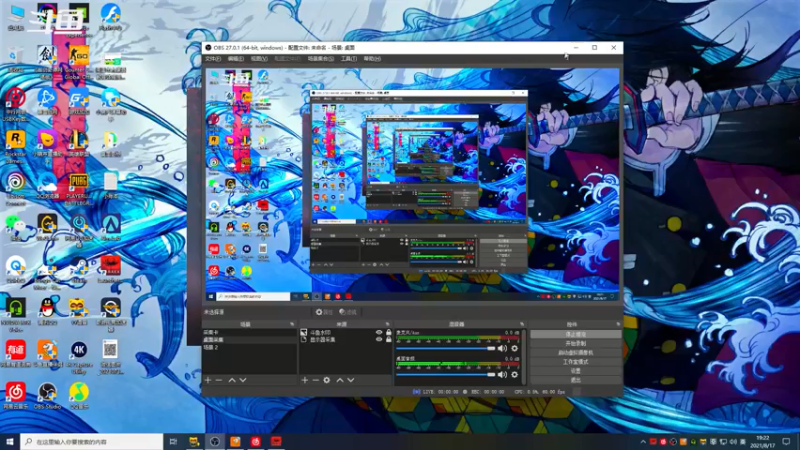Move the source up in the Sources list
800x450 pixels.
tap(339, 380)
